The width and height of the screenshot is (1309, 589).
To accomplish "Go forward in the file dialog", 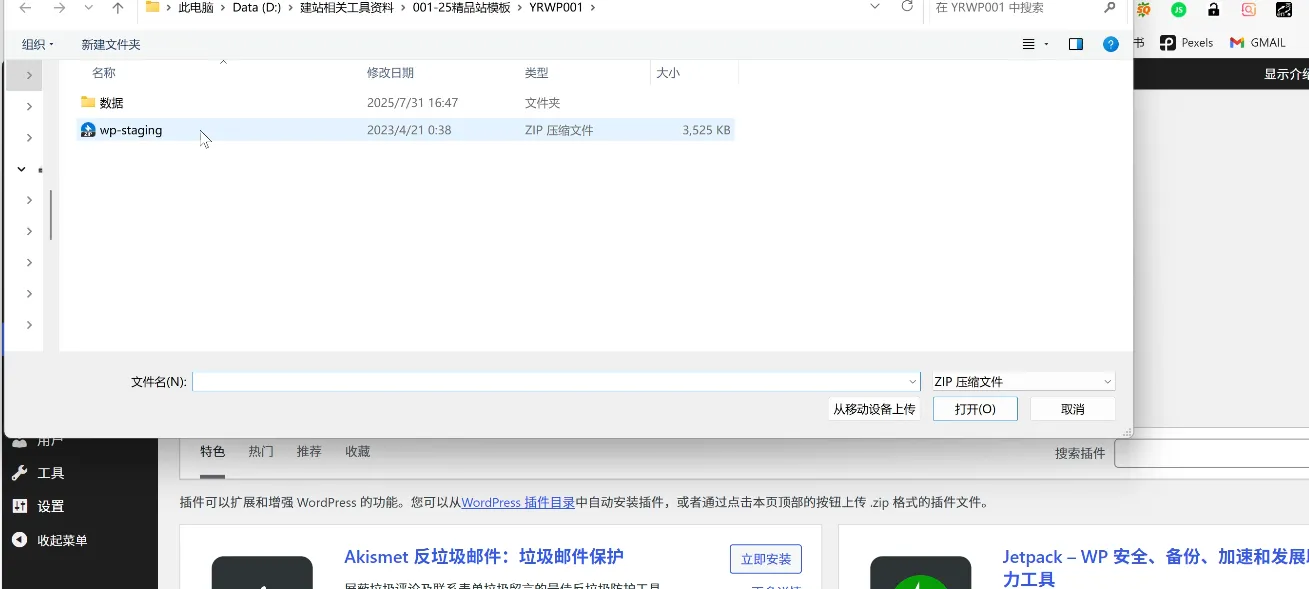I will pos(59,8).
